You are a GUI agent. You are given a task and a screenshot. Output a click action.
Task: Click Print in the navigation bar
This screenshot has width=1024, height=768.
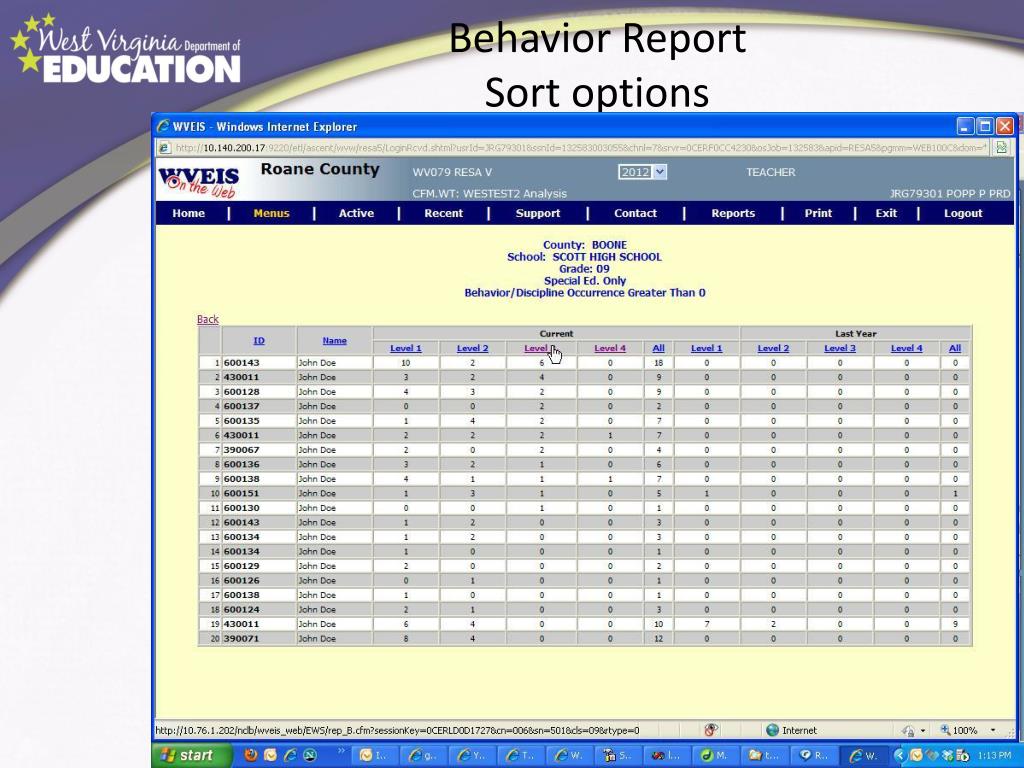(x=818, y=214)
